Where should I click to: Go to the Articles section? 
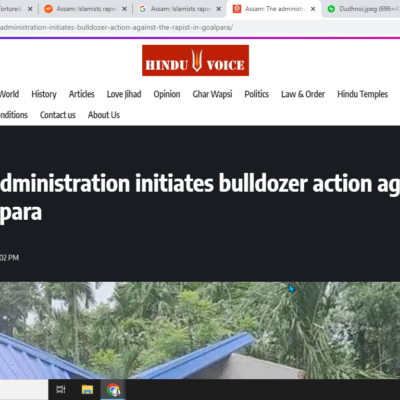coord(82,94)
